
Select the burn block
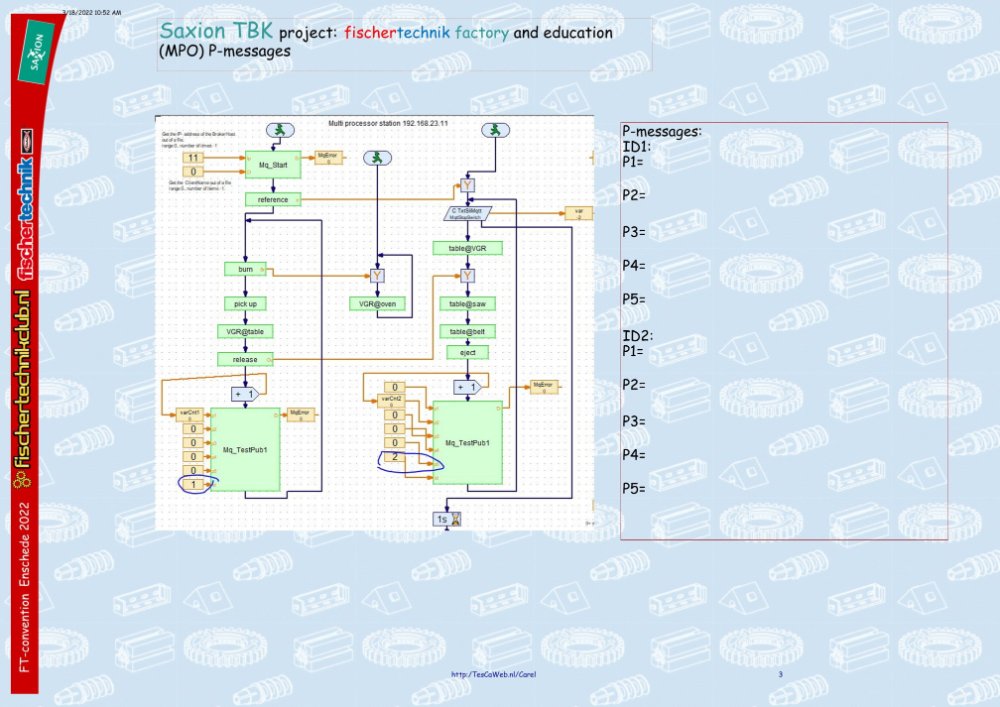pos(246,270)
